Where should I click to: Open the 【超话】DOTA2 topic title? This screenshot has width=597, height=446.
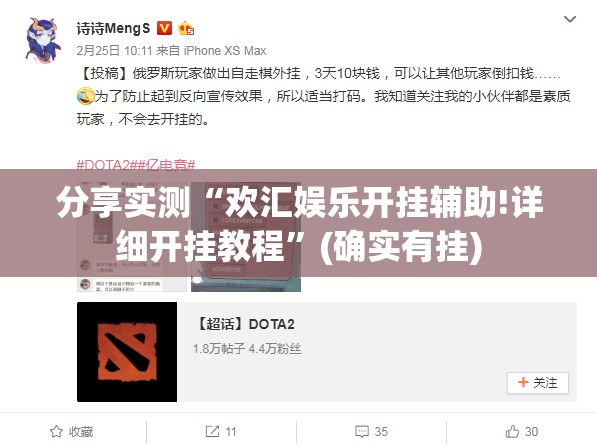(245, 324)
